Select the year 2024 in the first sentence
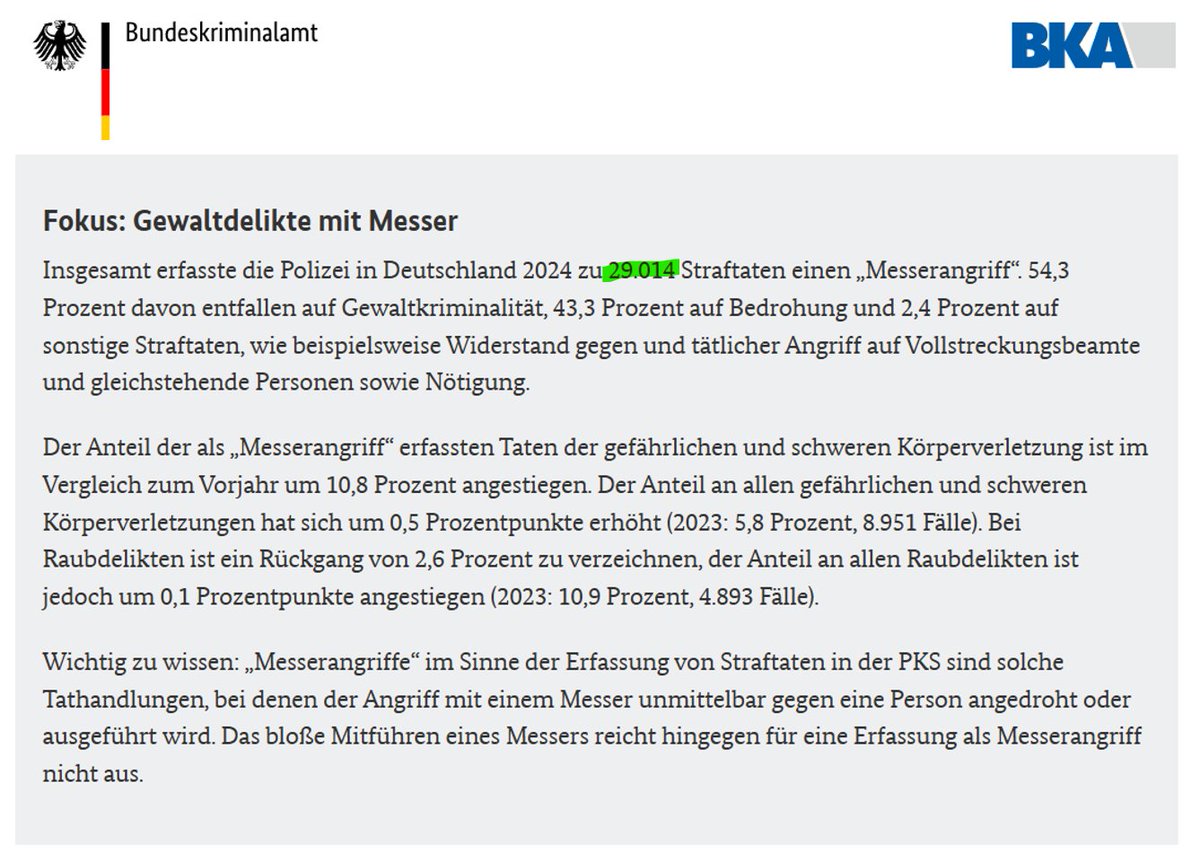Screen dimensions: 1200x854 [547, 270]
